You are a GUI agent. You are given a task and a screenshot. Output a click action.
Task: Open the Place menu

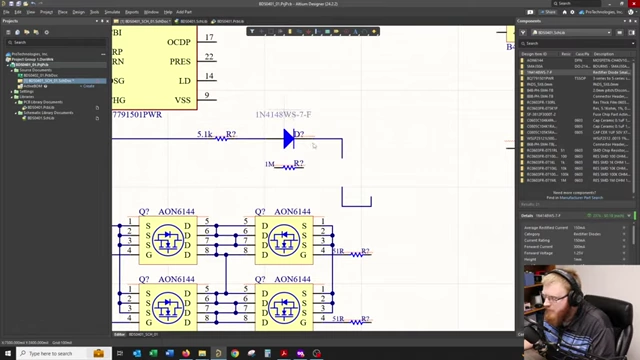(x=62, y=12)
